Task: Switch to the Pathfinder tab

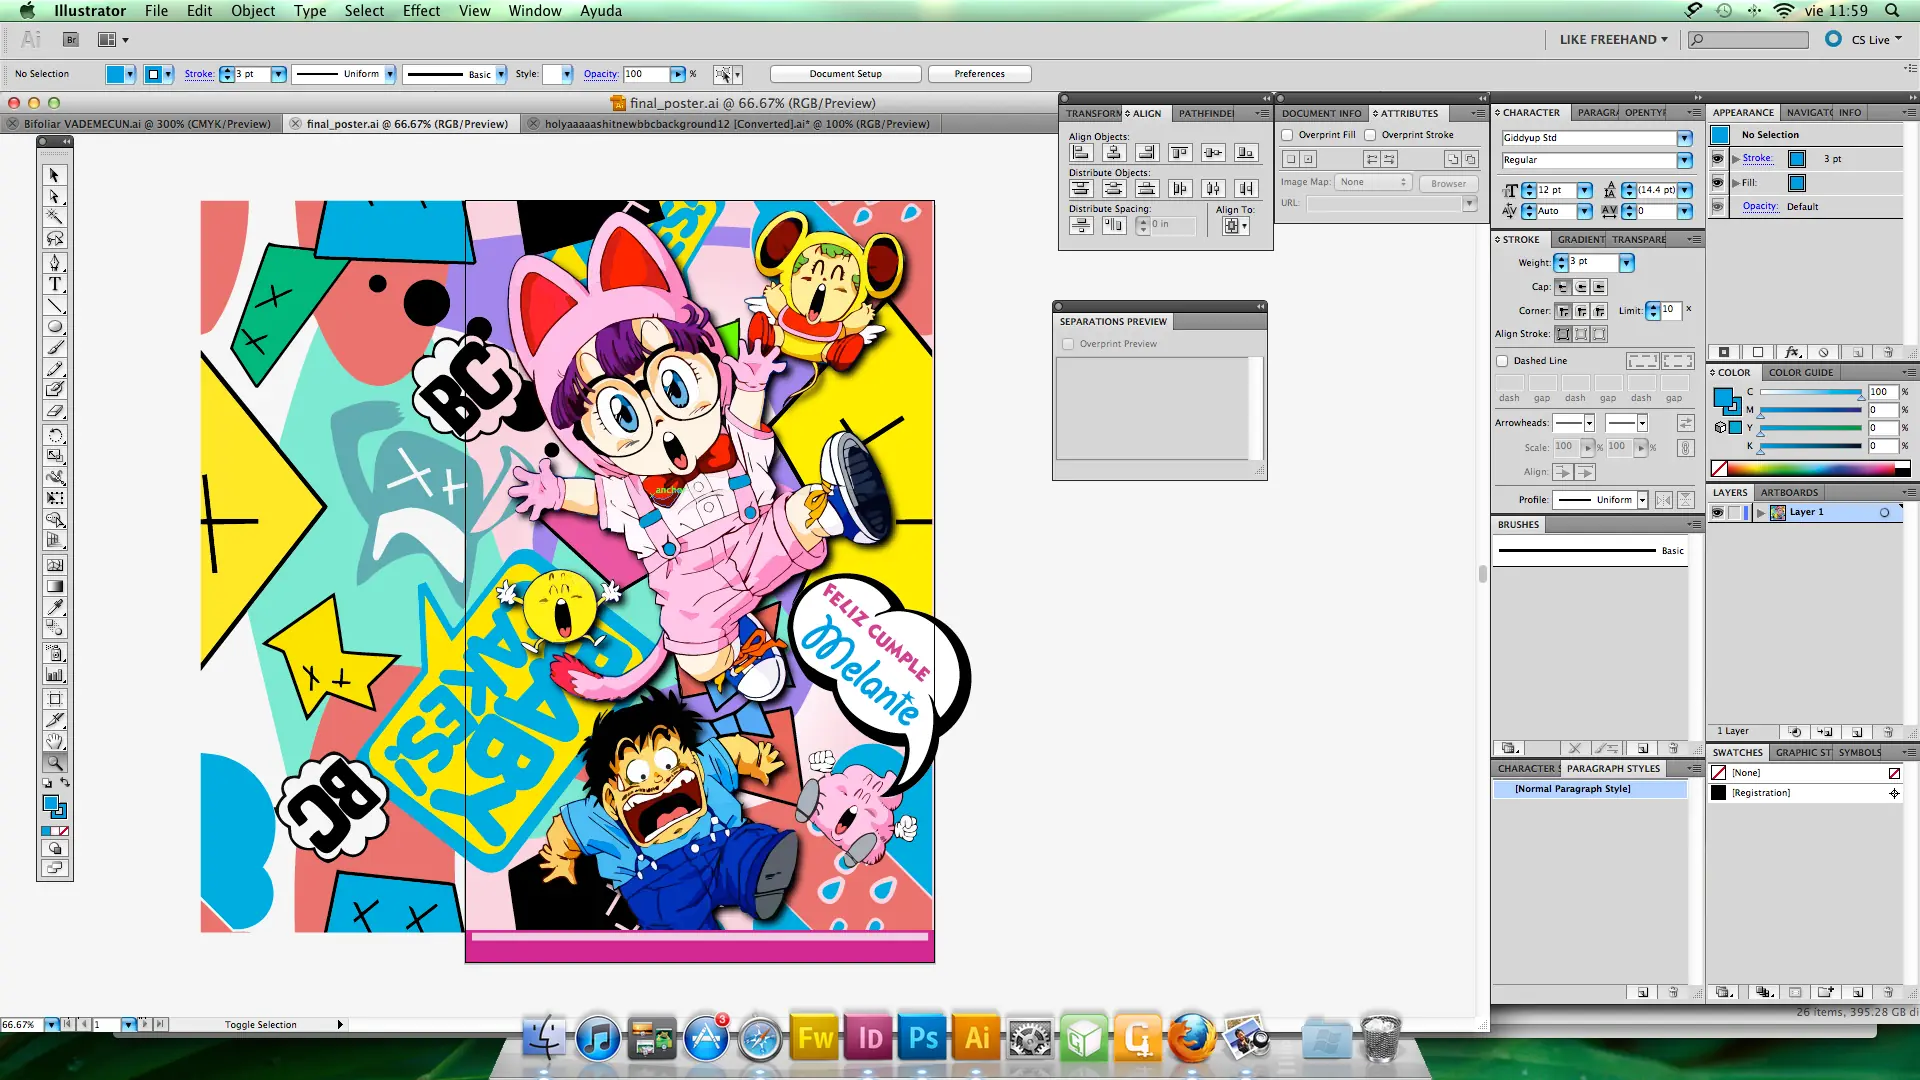Action: 1205,113
